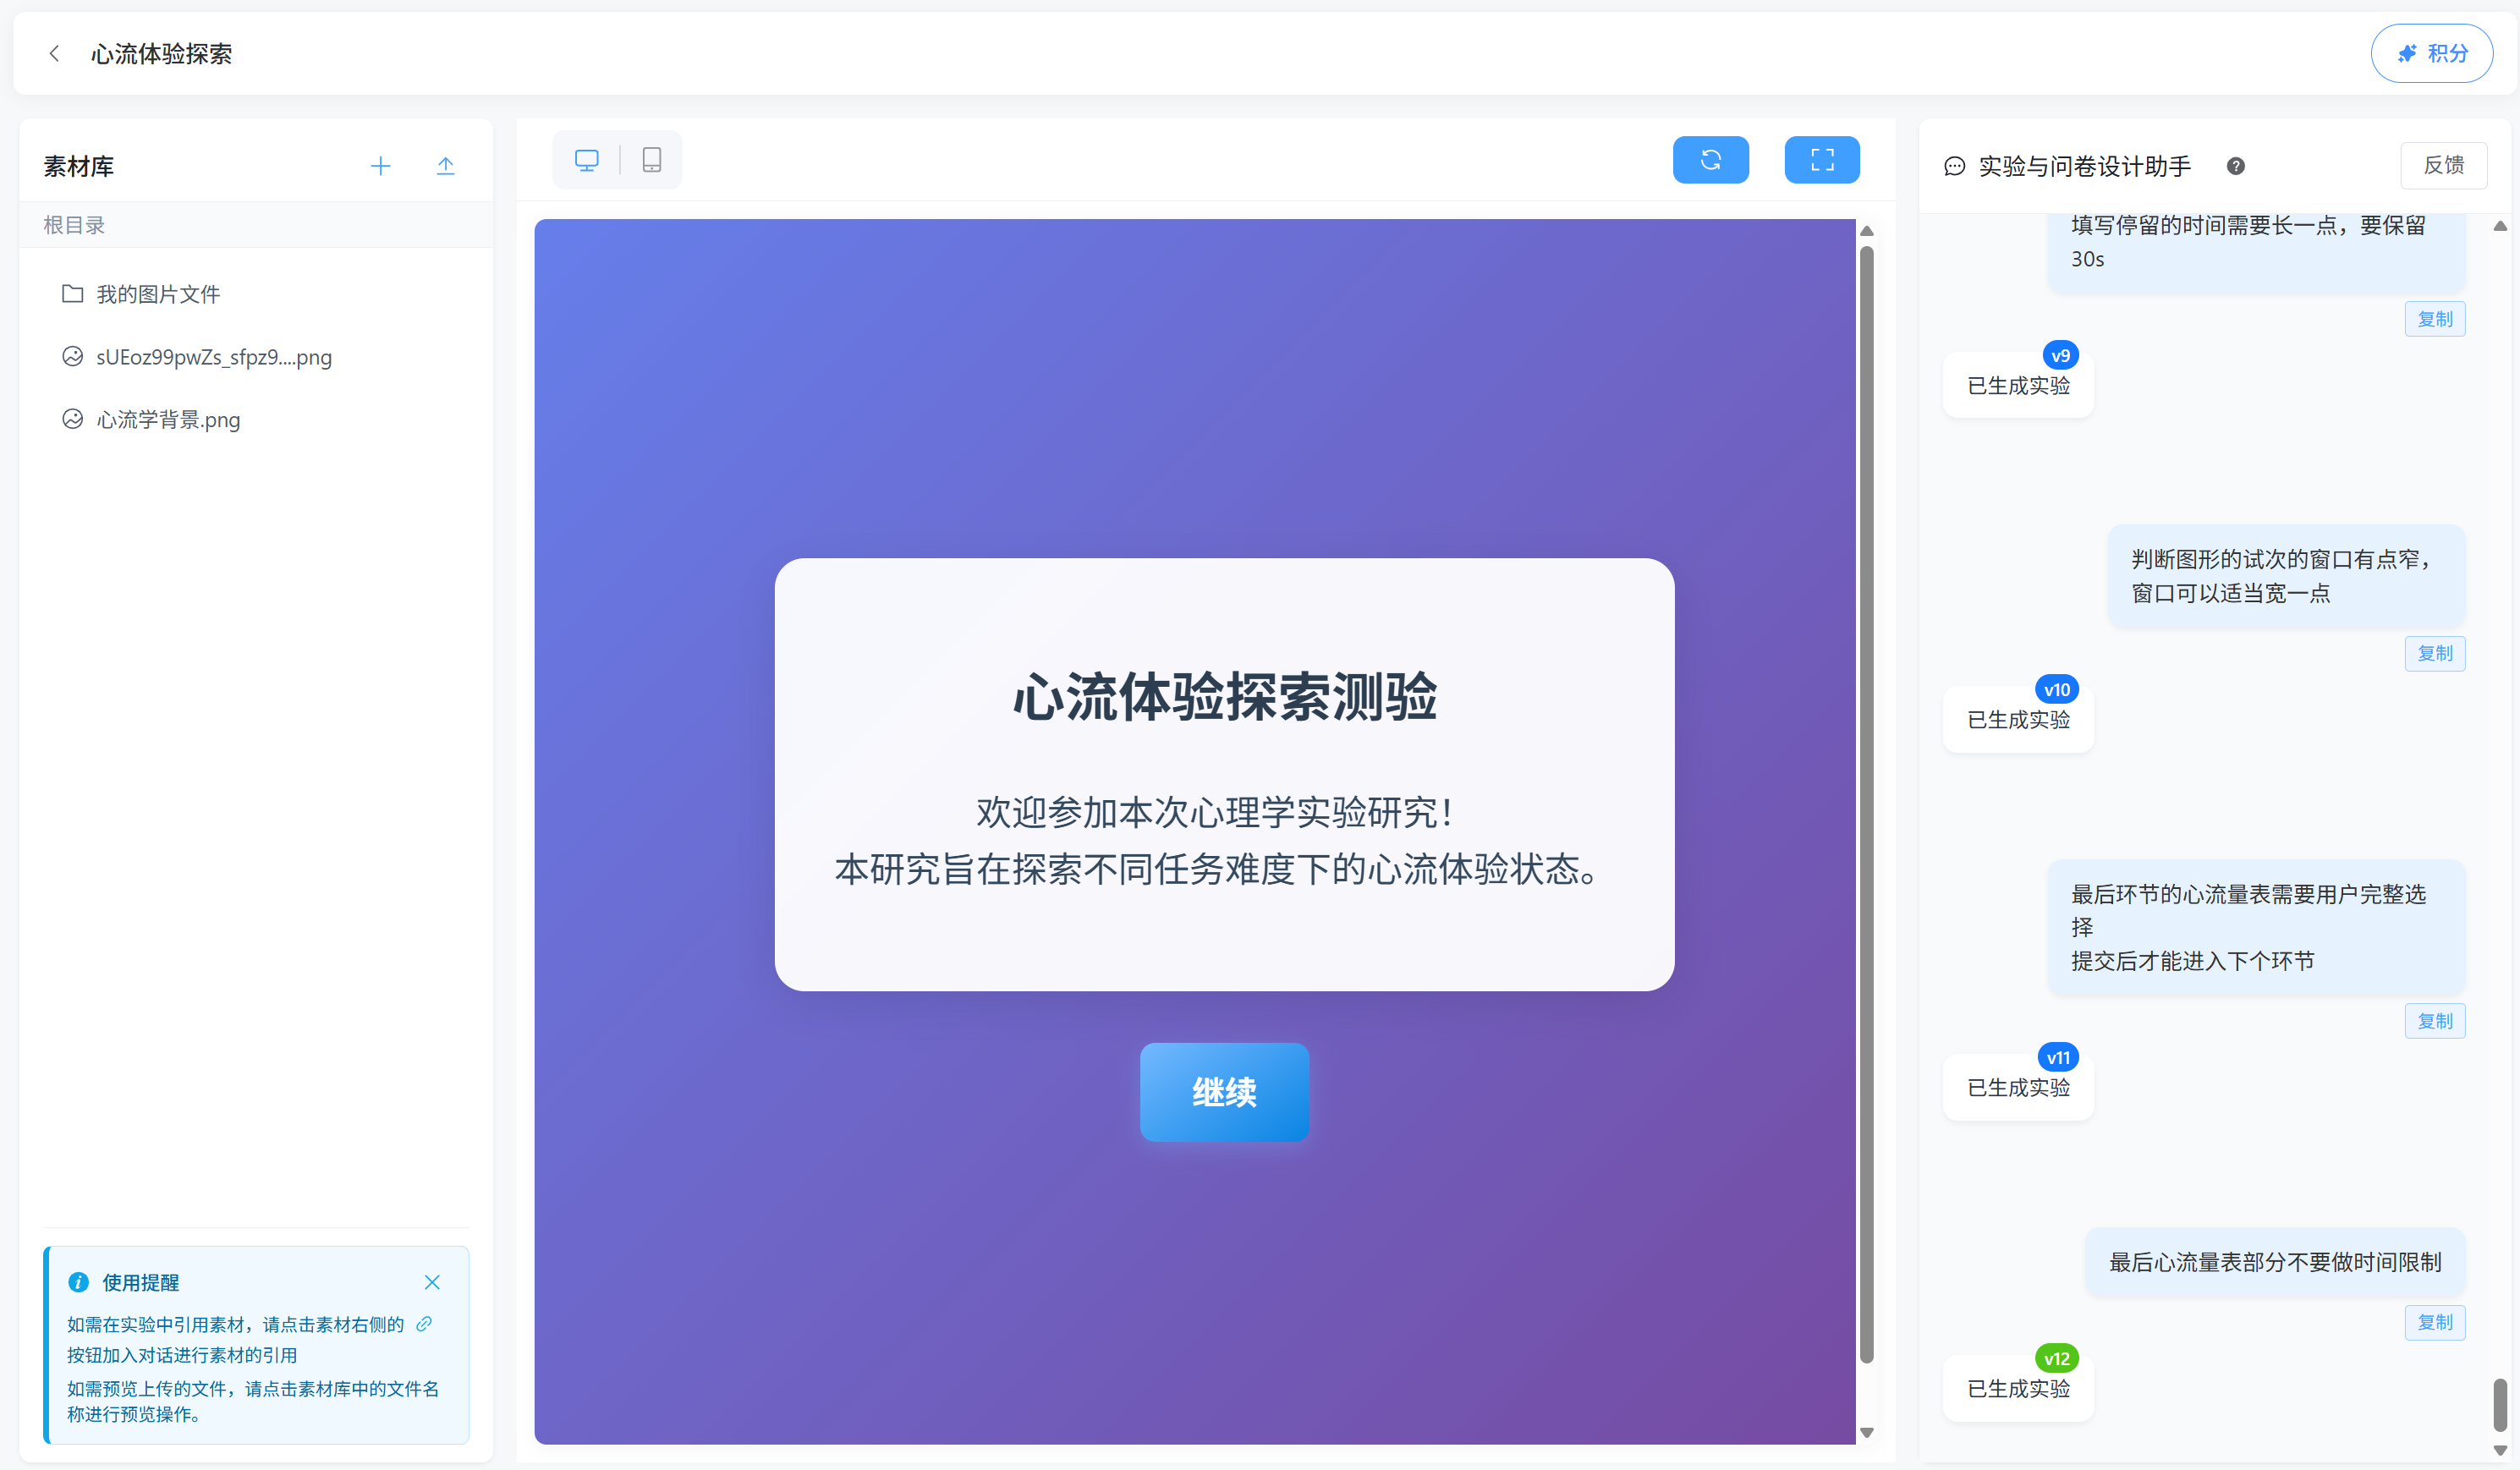Close the 使用提醒 notice
The height and width of the screenshot is (1470, 2520).
point(432,1282)
